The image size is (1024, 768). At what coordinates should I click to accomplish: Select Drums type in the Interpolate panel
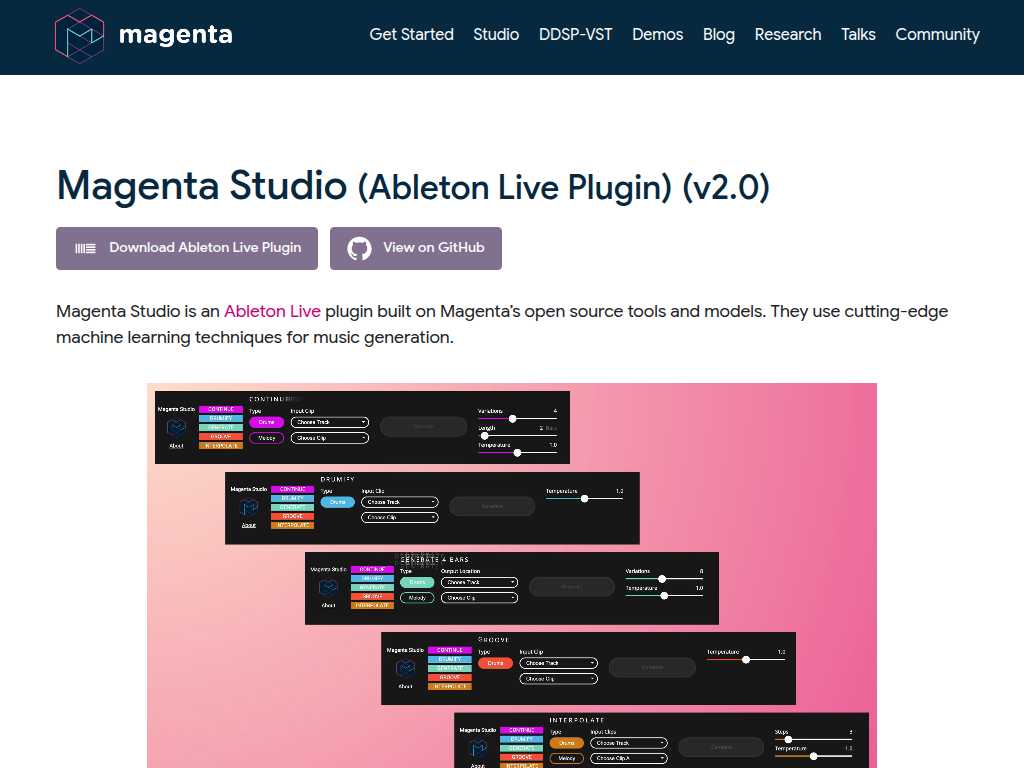click(x=567, y=743)
